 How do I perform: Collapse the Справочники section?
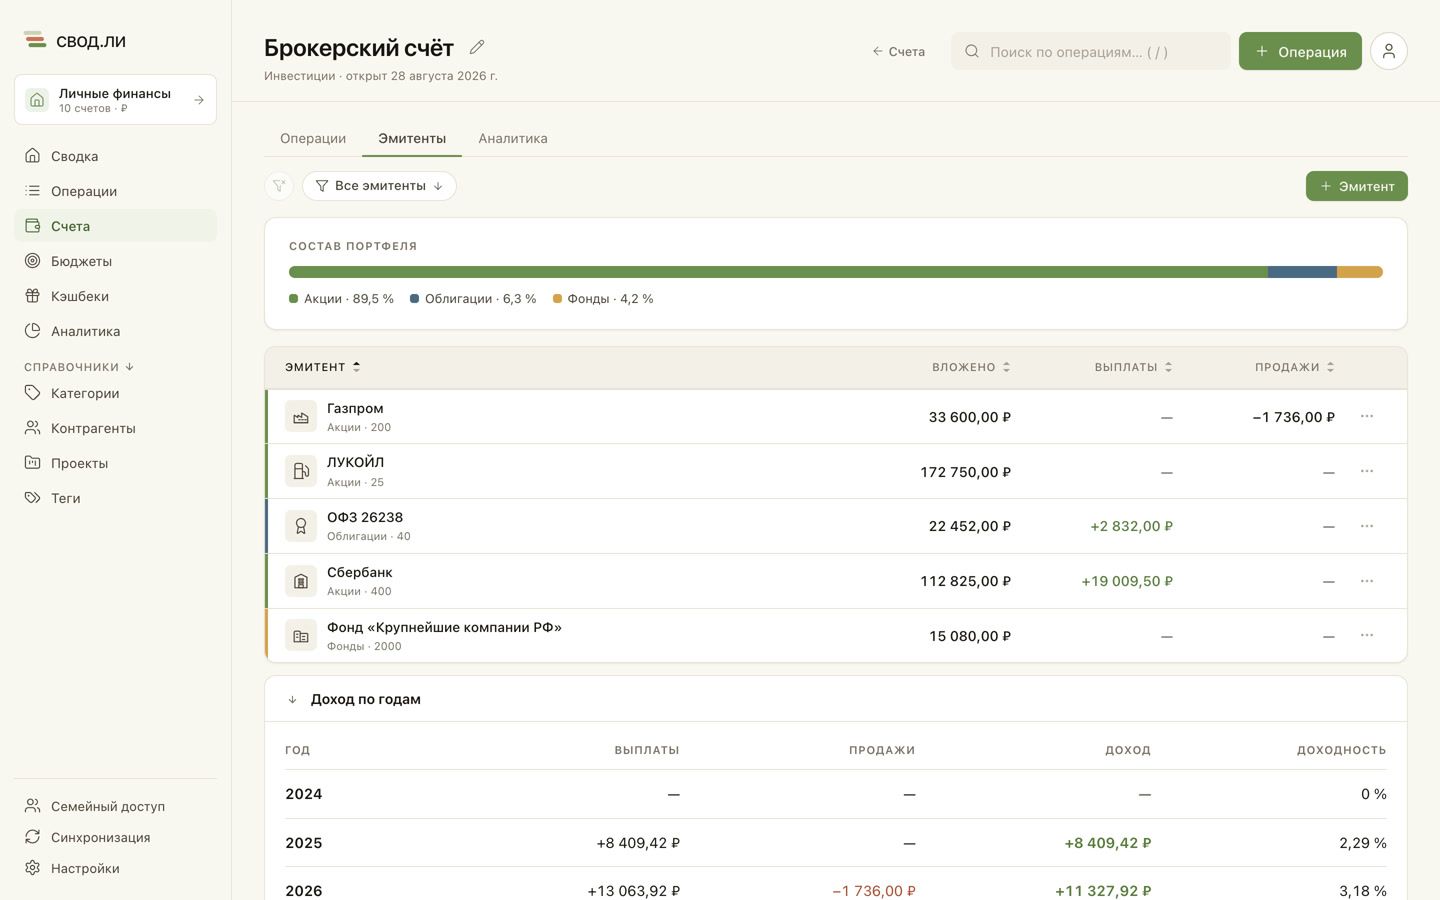point(79,367)
